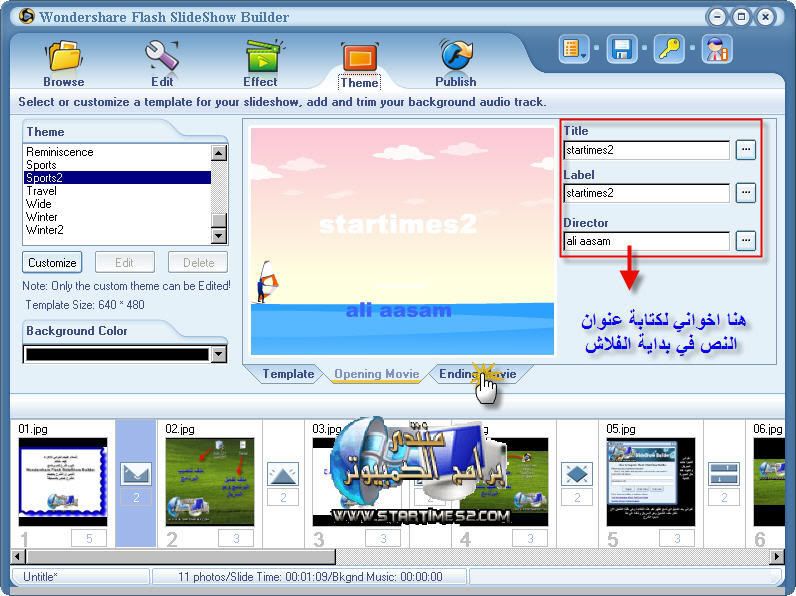Minimize the Wondershare window
796x596 pixels.
tap(717, 17)
